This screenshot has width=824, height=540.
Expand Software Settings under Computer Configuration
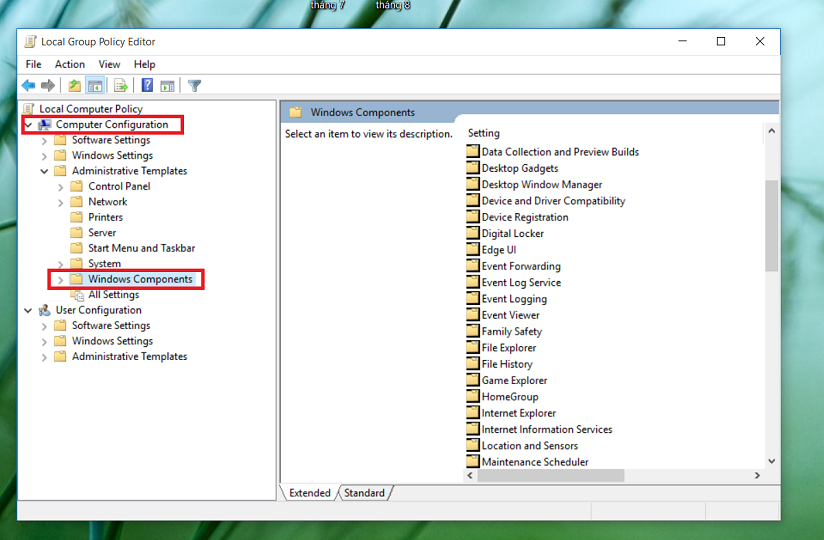tap(44, 141)
